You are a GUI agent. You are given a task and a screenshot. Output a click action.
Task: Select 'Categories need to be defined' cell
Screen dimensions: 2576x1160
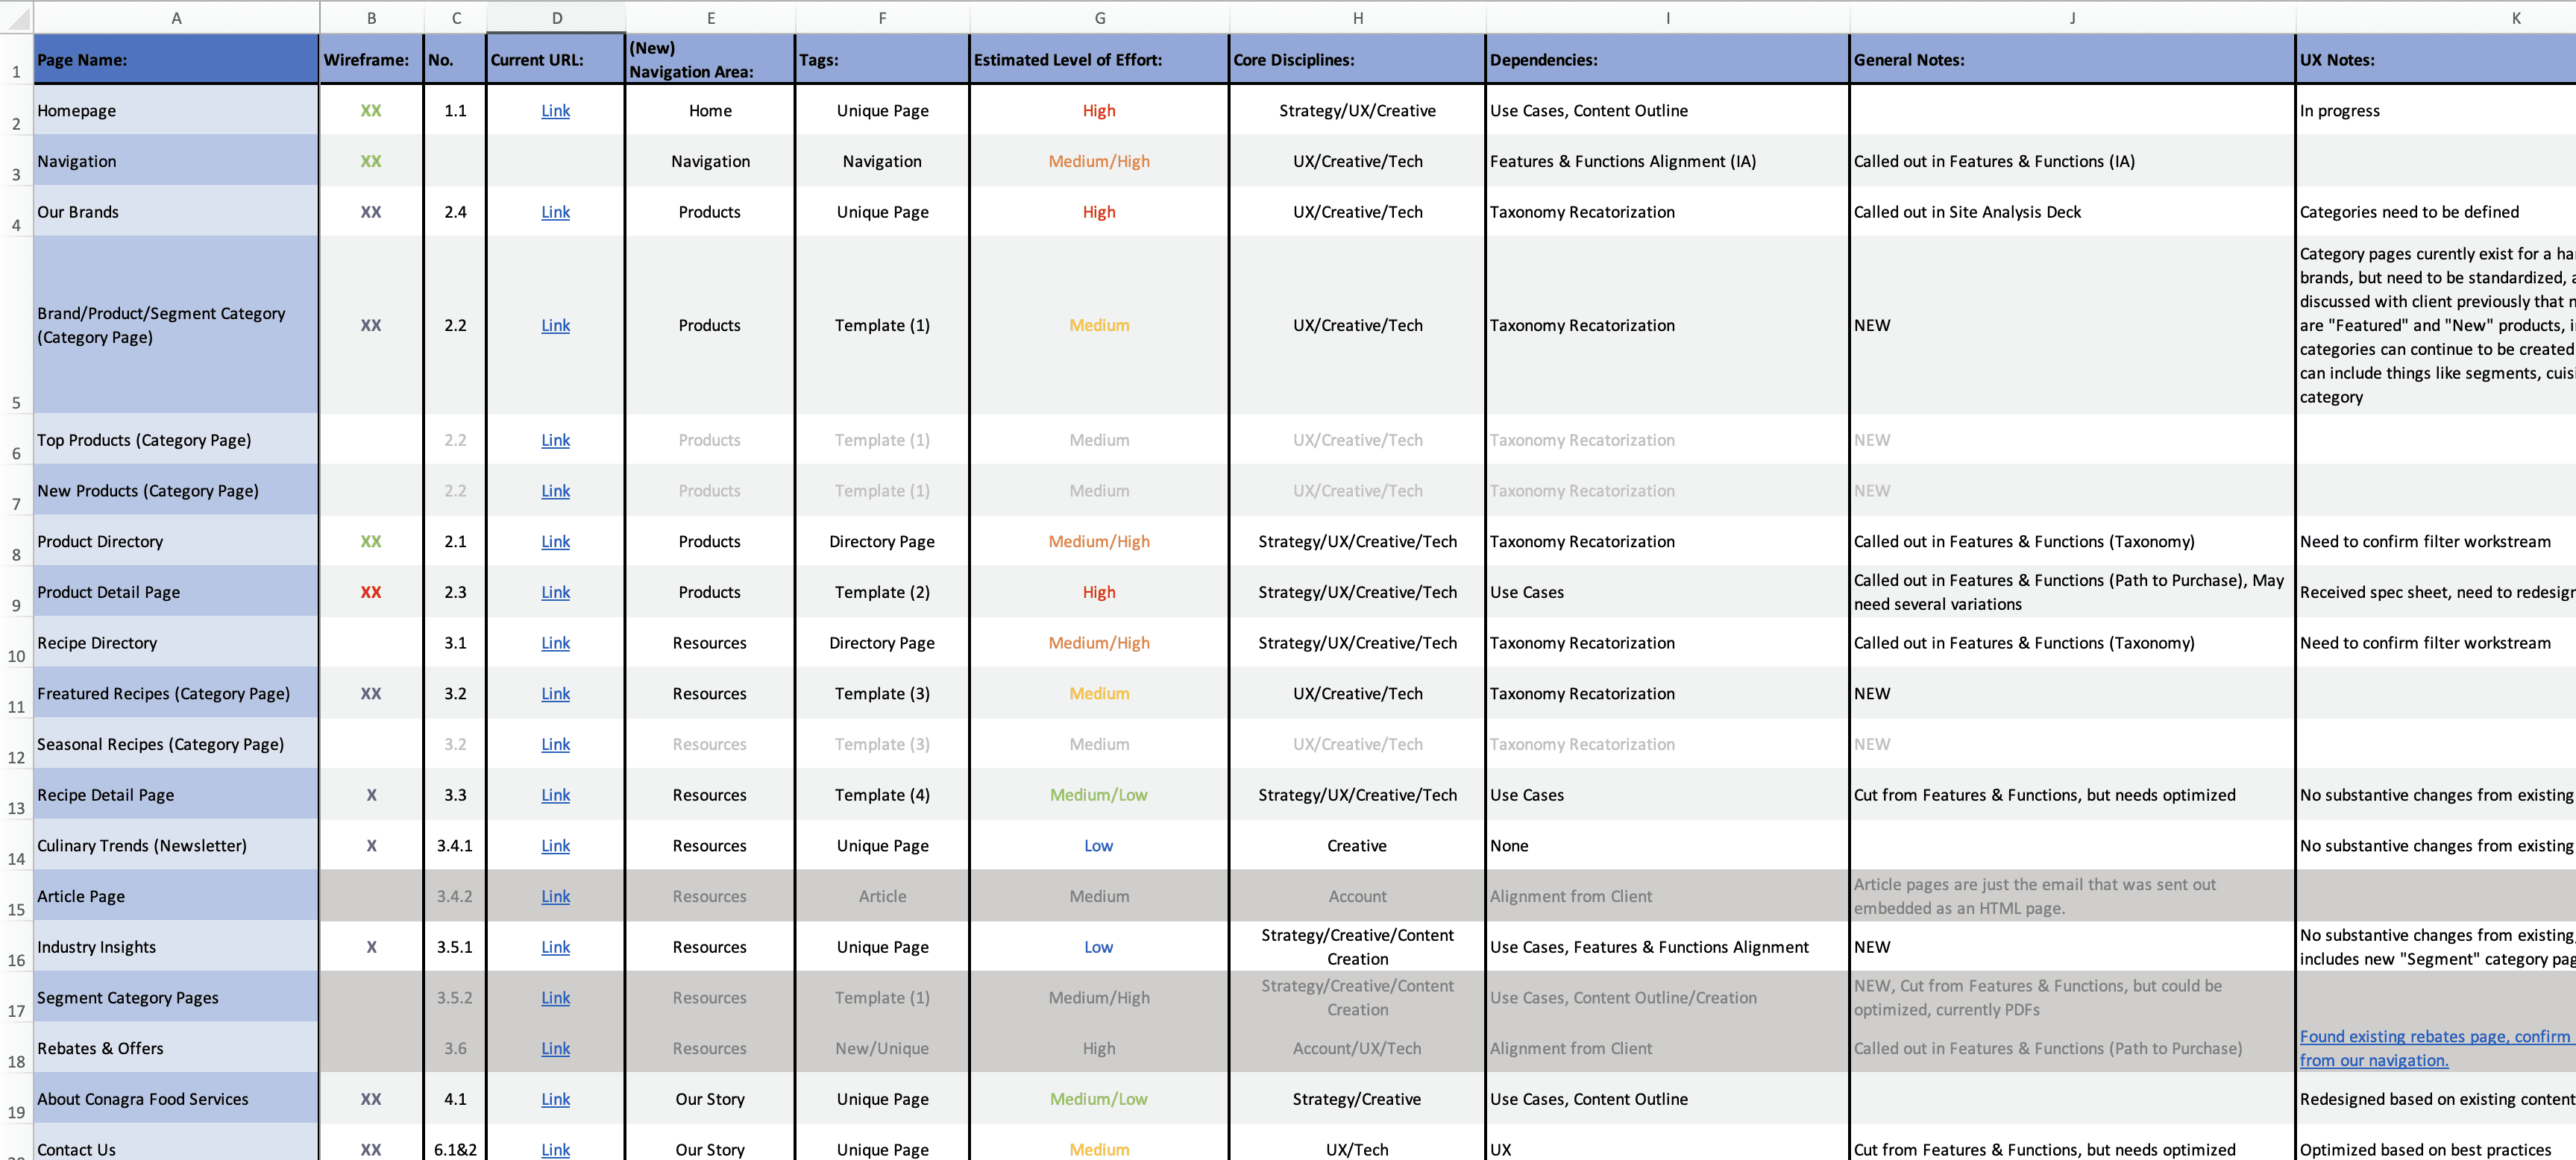click(x=2436, y=212)
